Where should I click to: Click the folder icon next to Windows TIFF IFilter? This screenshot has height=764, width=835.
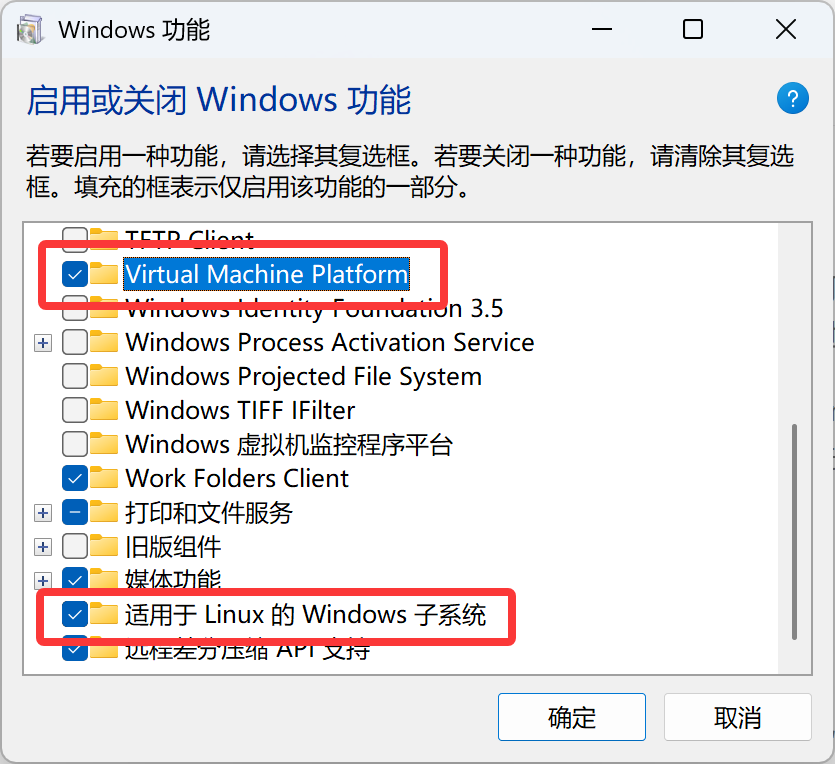(102, 410)
